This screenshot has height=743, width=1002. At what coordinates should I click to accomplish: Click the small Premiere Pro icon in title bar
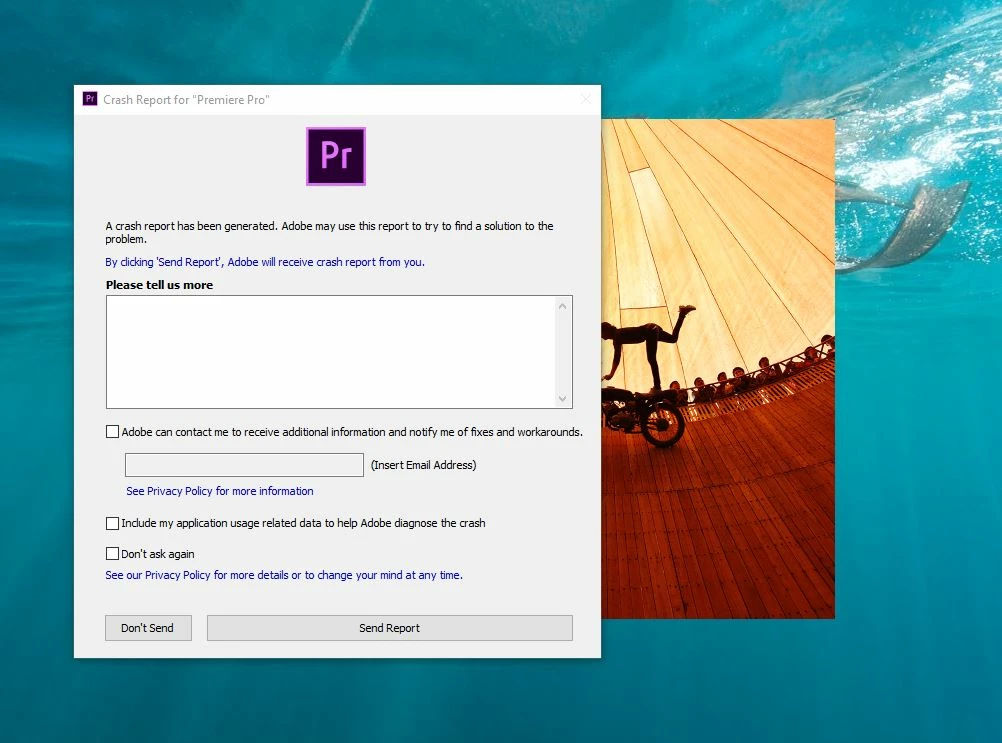[x=90, y=99]
